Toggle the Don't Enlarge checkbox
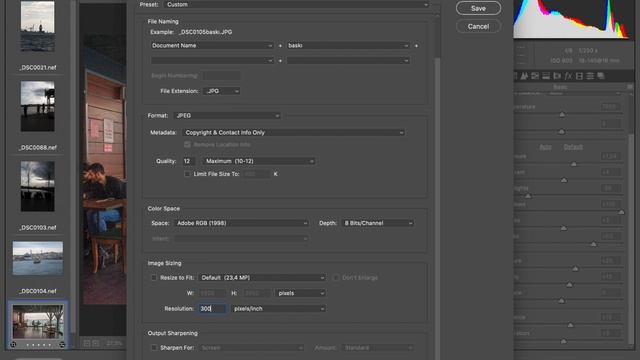The height and width of the screenshot is (360, 640). click(x=336, y=278)
